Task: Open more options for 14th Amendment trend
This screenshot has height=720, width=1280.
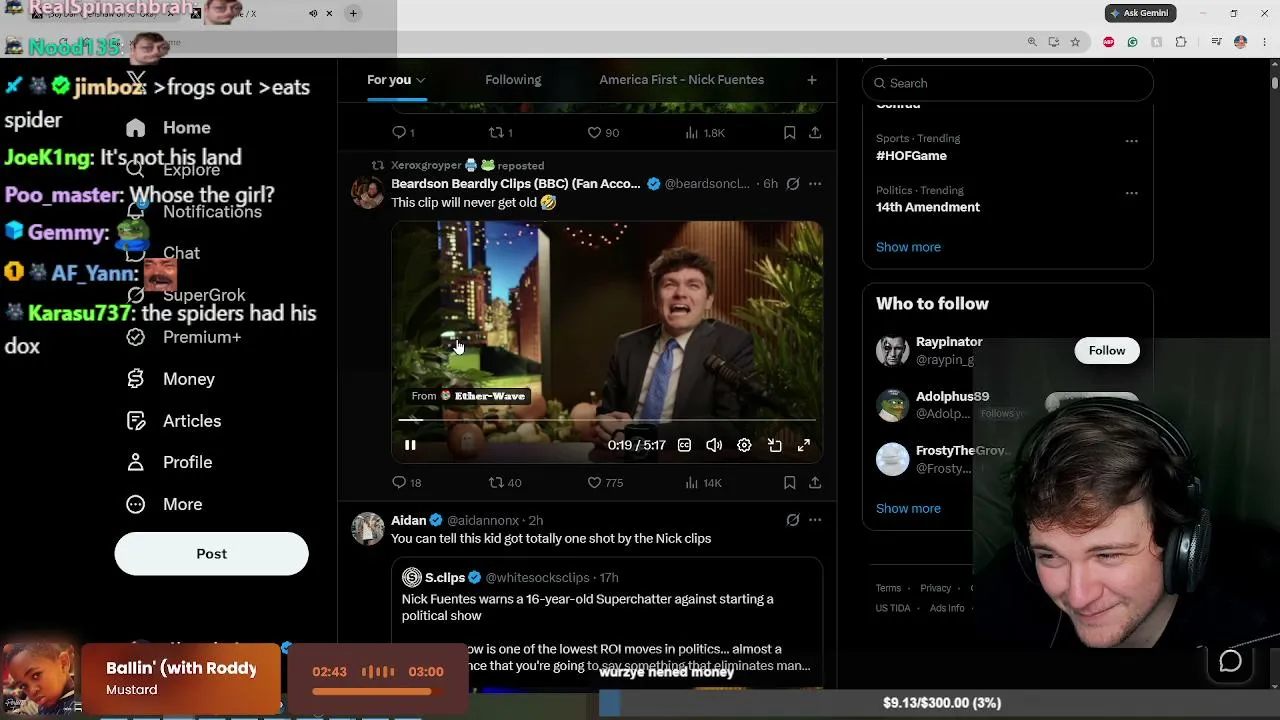Action: coord(1132,193)
